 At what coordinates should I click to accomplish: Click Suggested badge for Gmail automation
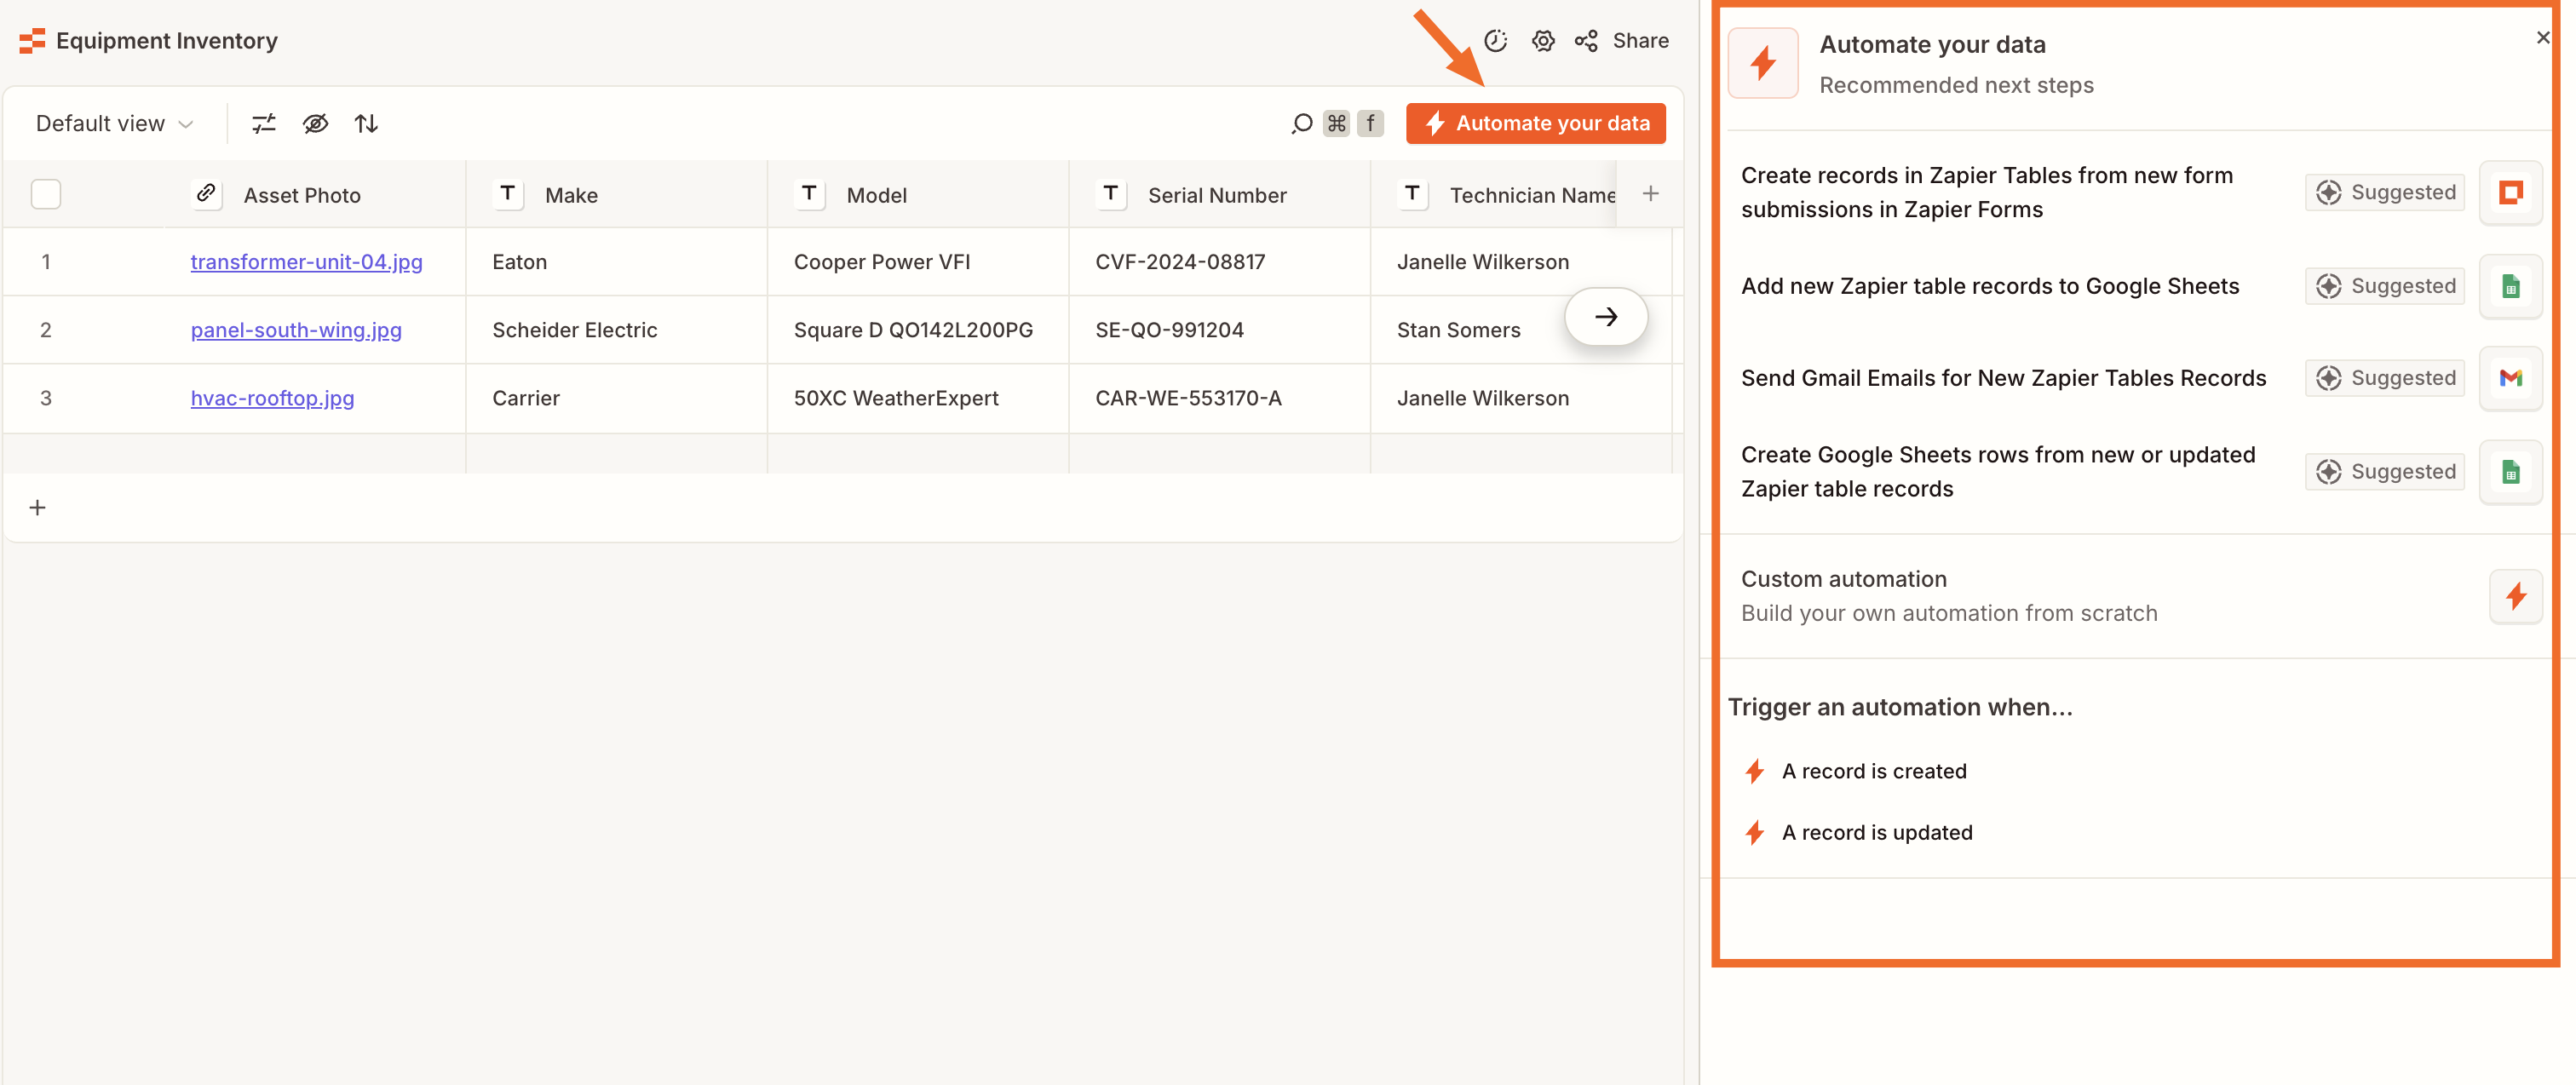pos(2385,378)
